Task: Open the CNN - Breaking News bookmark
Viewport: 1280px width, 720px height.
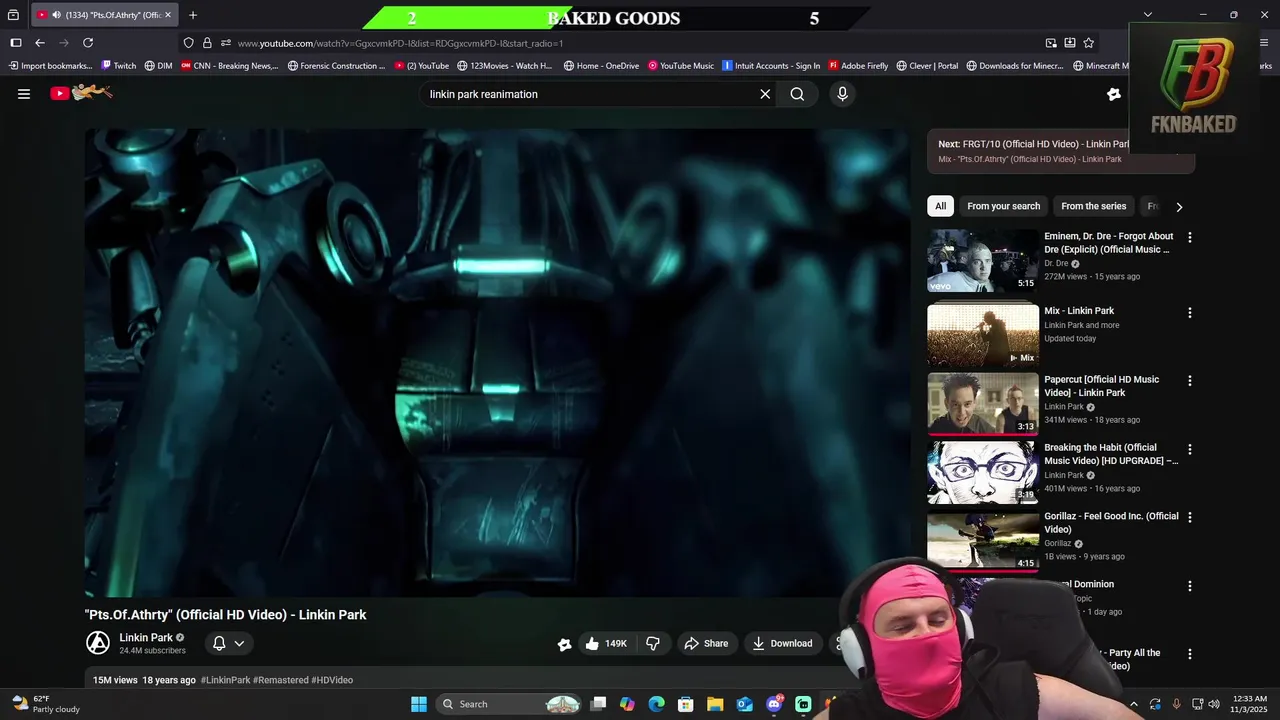Action: [230, 66]
